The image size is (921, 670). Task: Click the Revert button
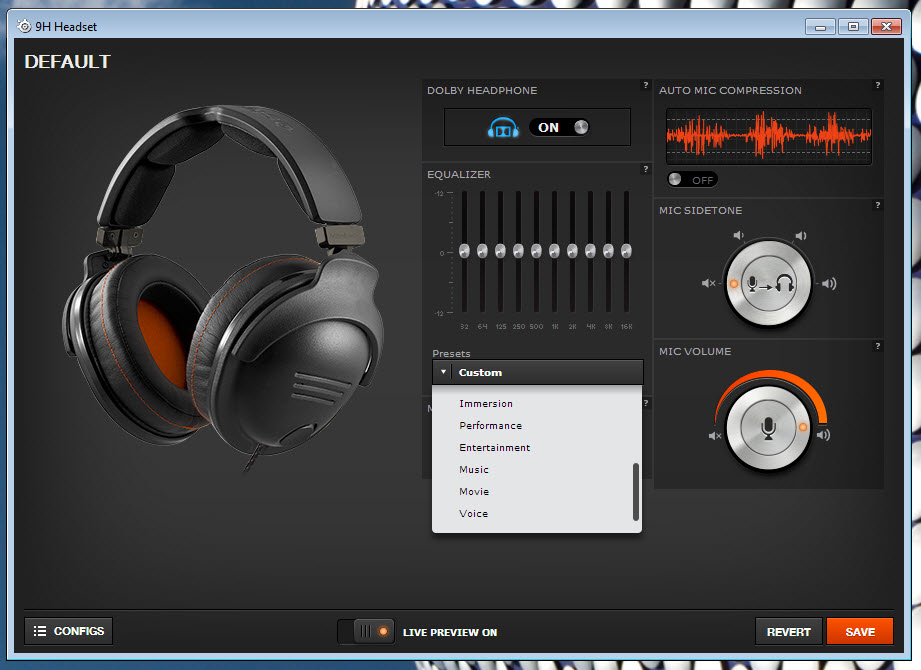[788, 632]
